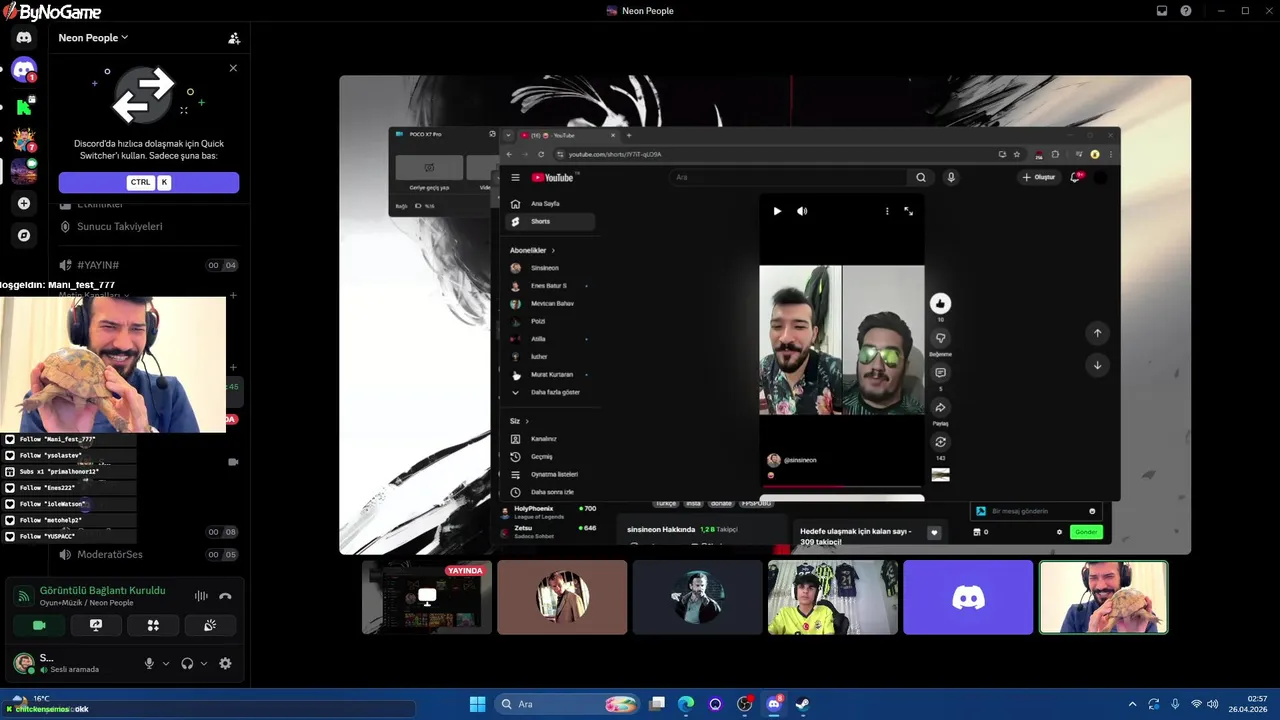Toggle the camera button in voice panel
The image size is (1280, 720).
[x=39, y=625]
